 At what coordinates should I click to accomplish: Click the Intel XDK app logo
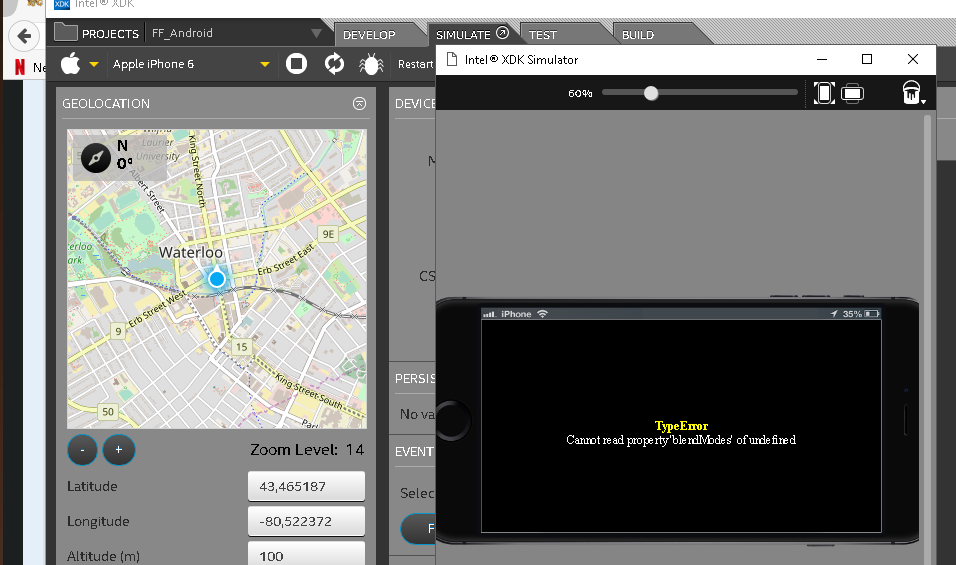click(x=62, y=4)
